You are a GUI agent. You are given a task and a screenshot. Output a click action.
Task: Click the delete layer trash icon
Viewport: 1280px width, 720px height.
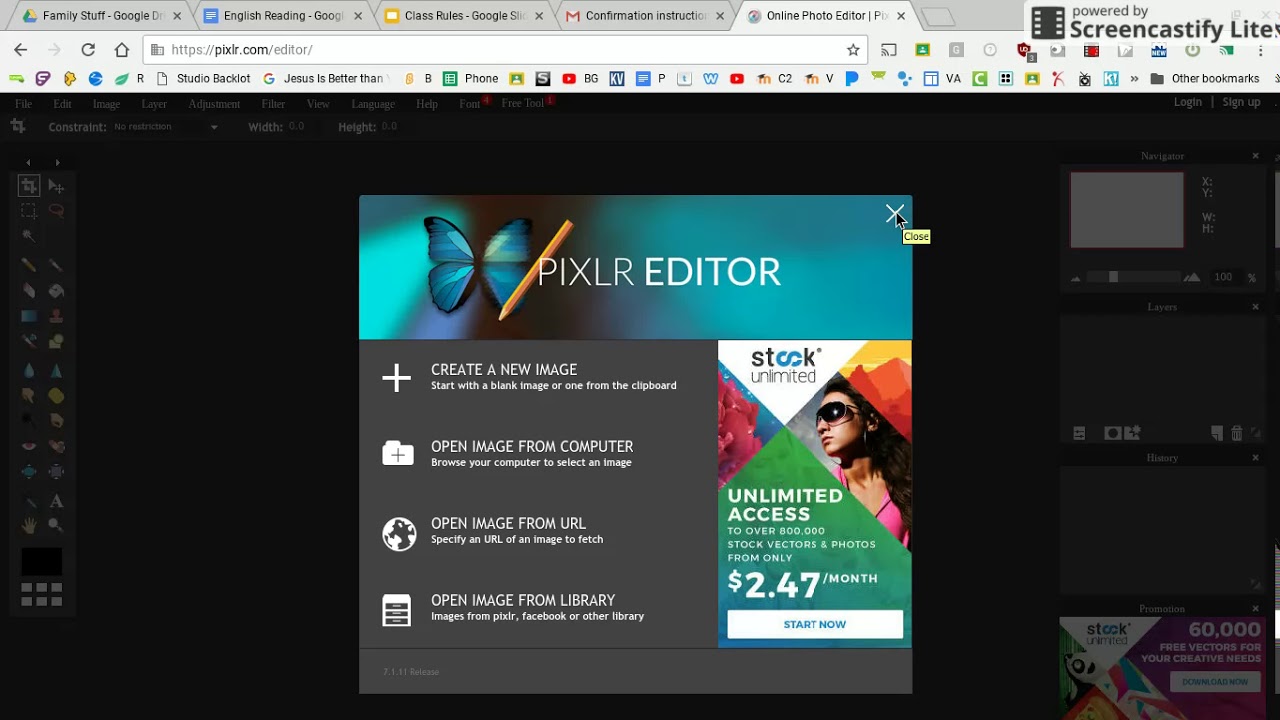pyautogui.click(x=1237, y=433)
